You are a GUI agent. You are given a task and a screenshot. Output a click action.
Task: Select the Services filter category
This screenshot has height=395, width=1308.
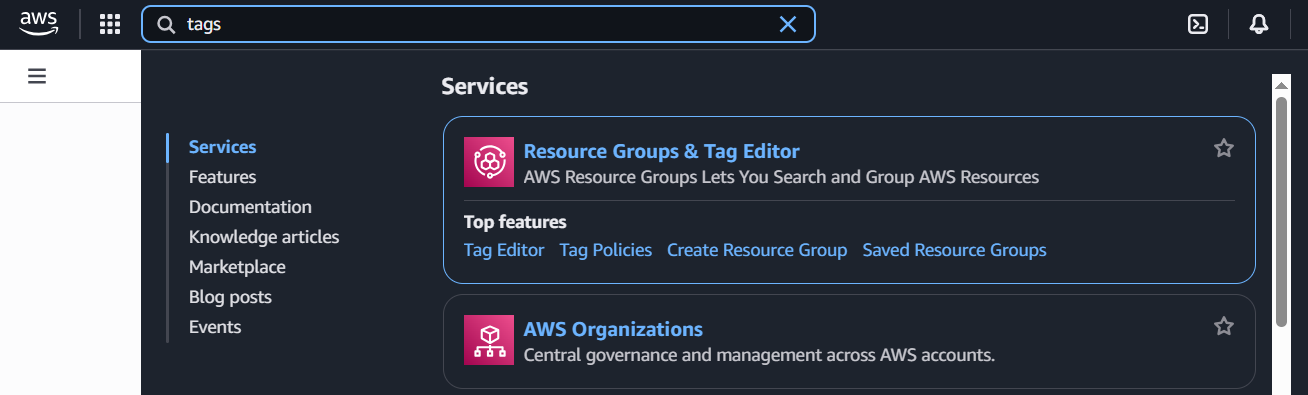222,147
